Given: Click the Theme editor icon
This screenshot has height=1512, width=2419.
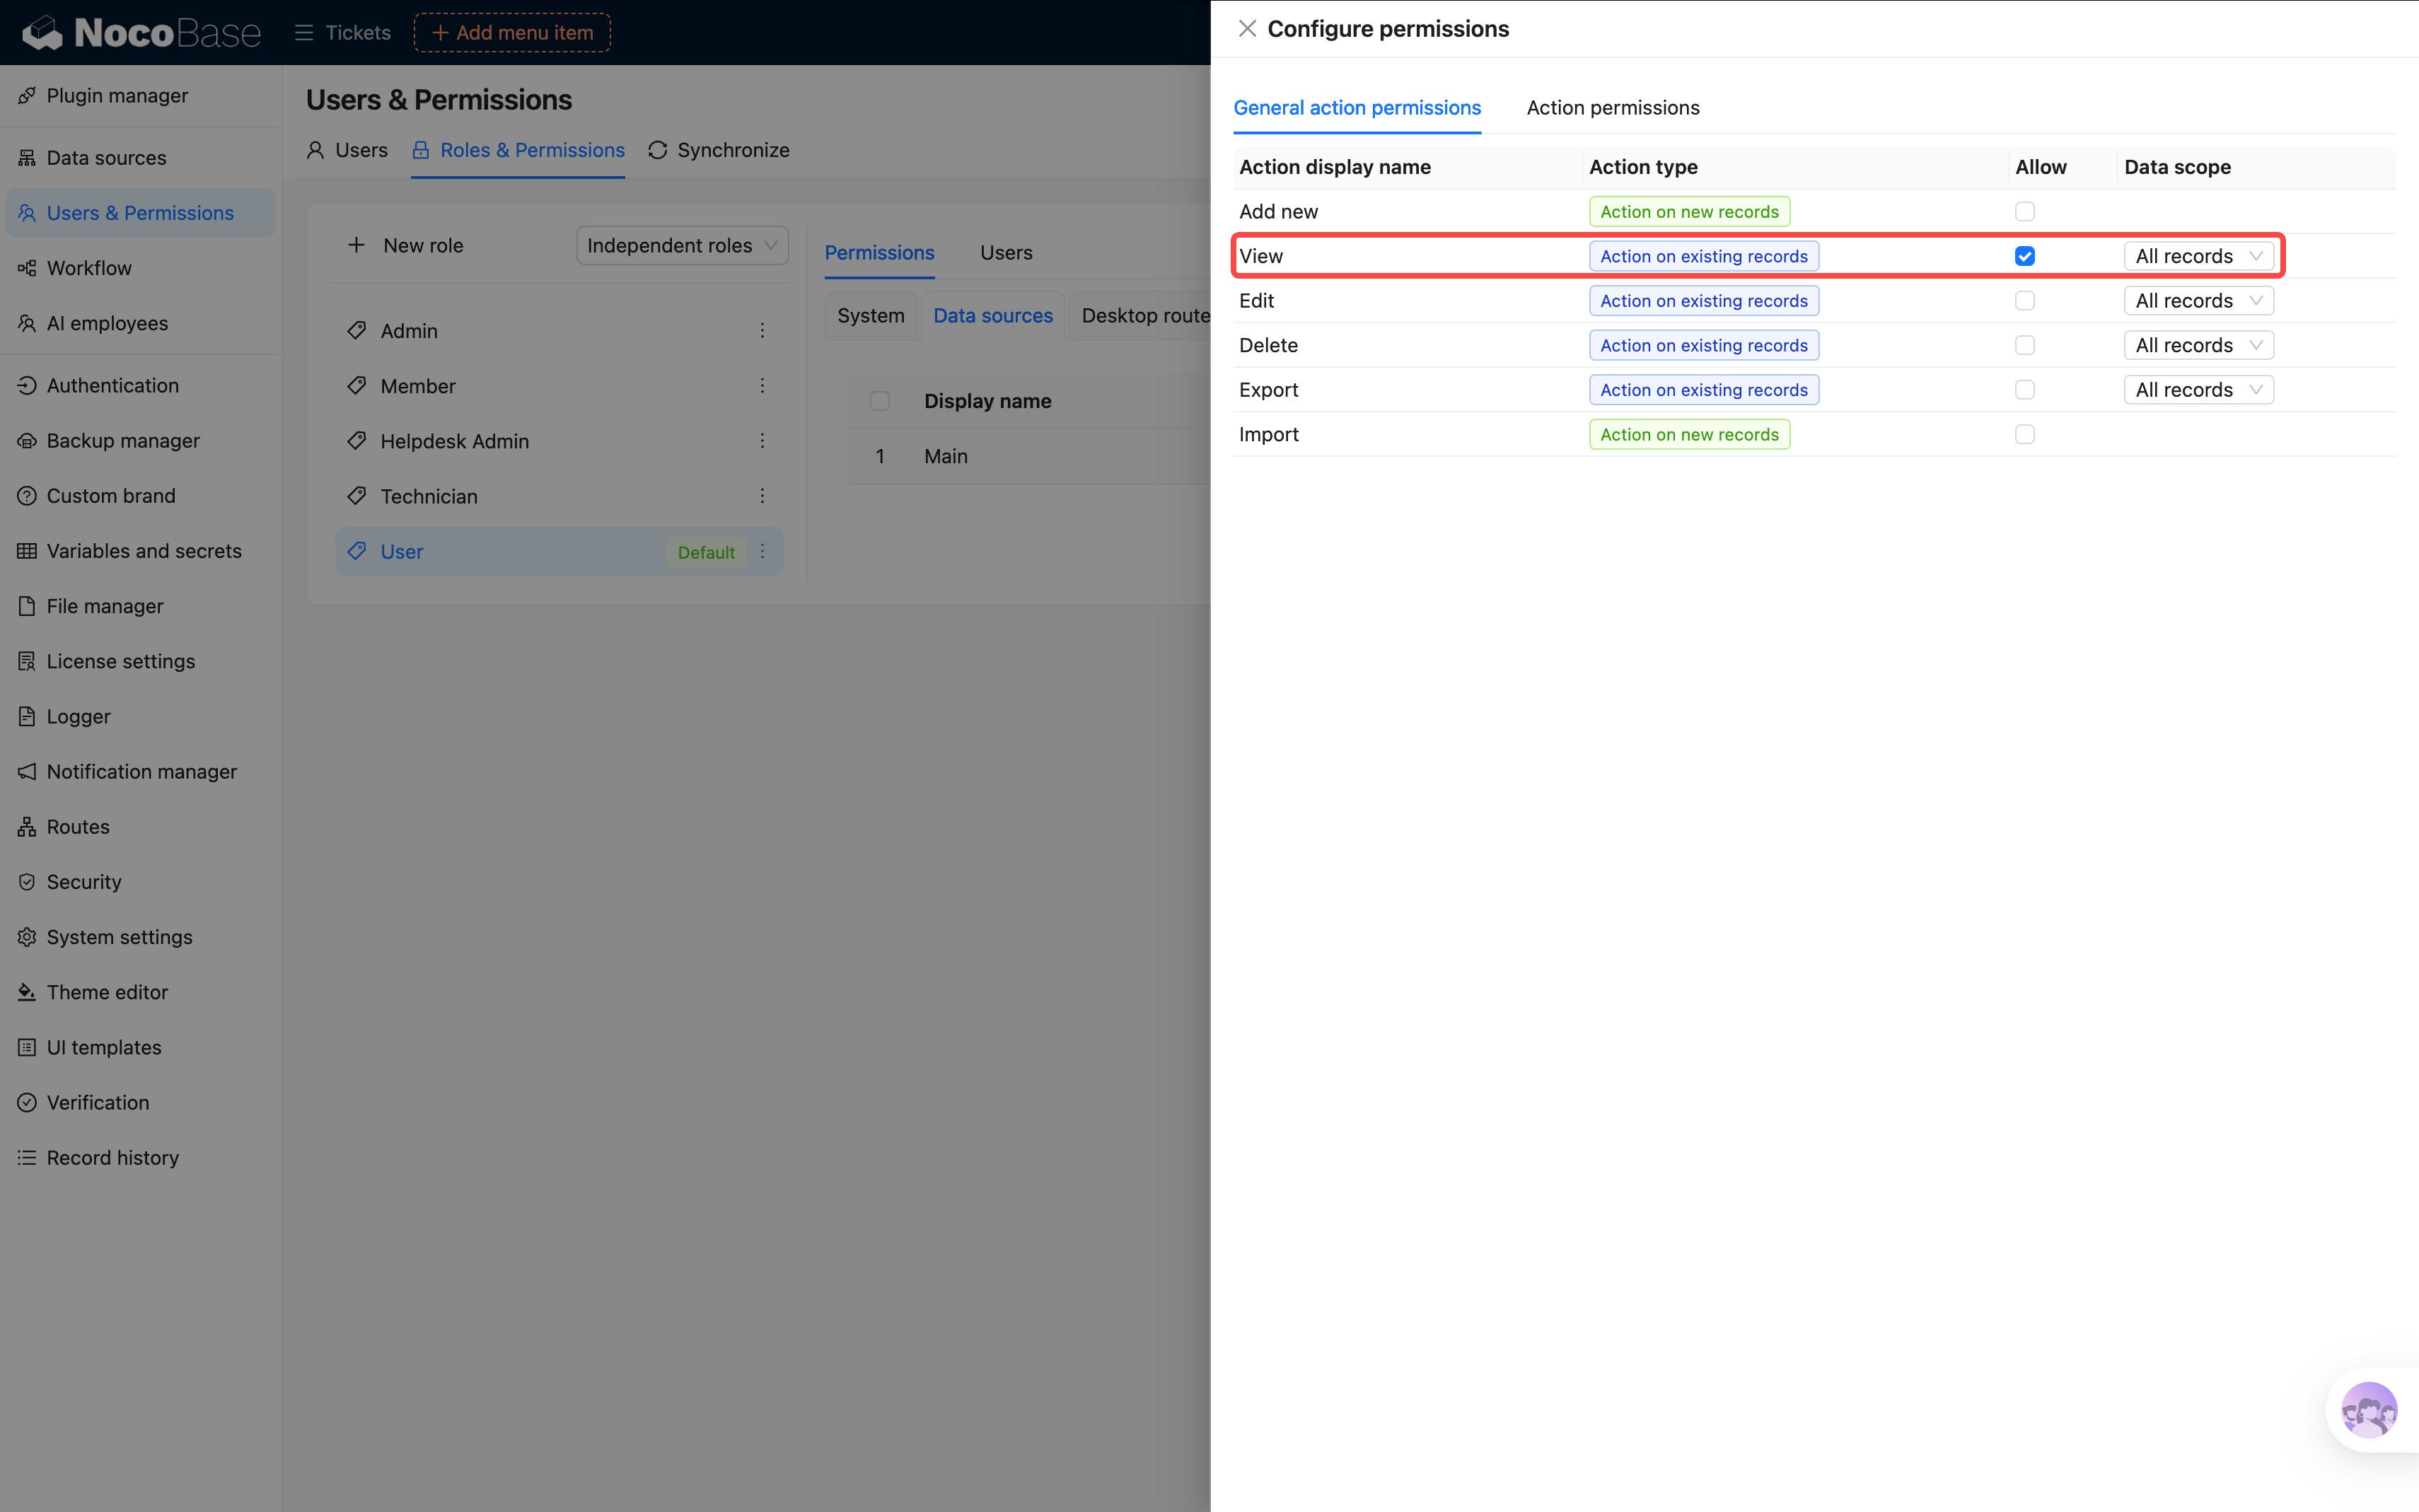Looking at the screenshot, I should tap(27, 992).
